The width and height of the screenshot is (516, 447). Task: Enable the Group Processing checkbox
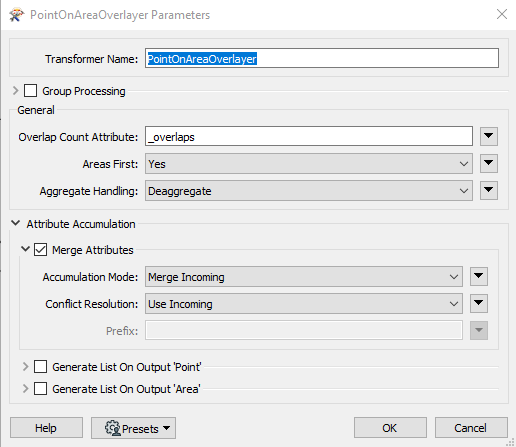coord(30,91)
